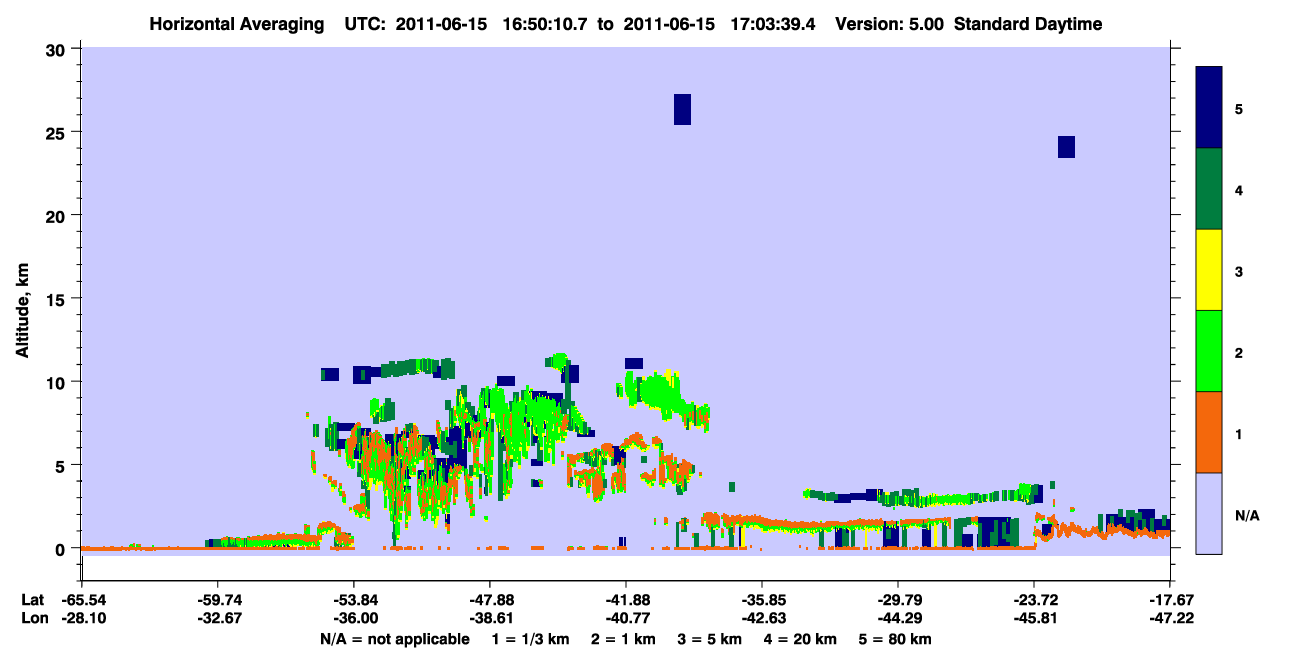Click legend text '2 = 1 km'
The width and height of the screenshot is (1300, 667).
[x=622, y=639]
